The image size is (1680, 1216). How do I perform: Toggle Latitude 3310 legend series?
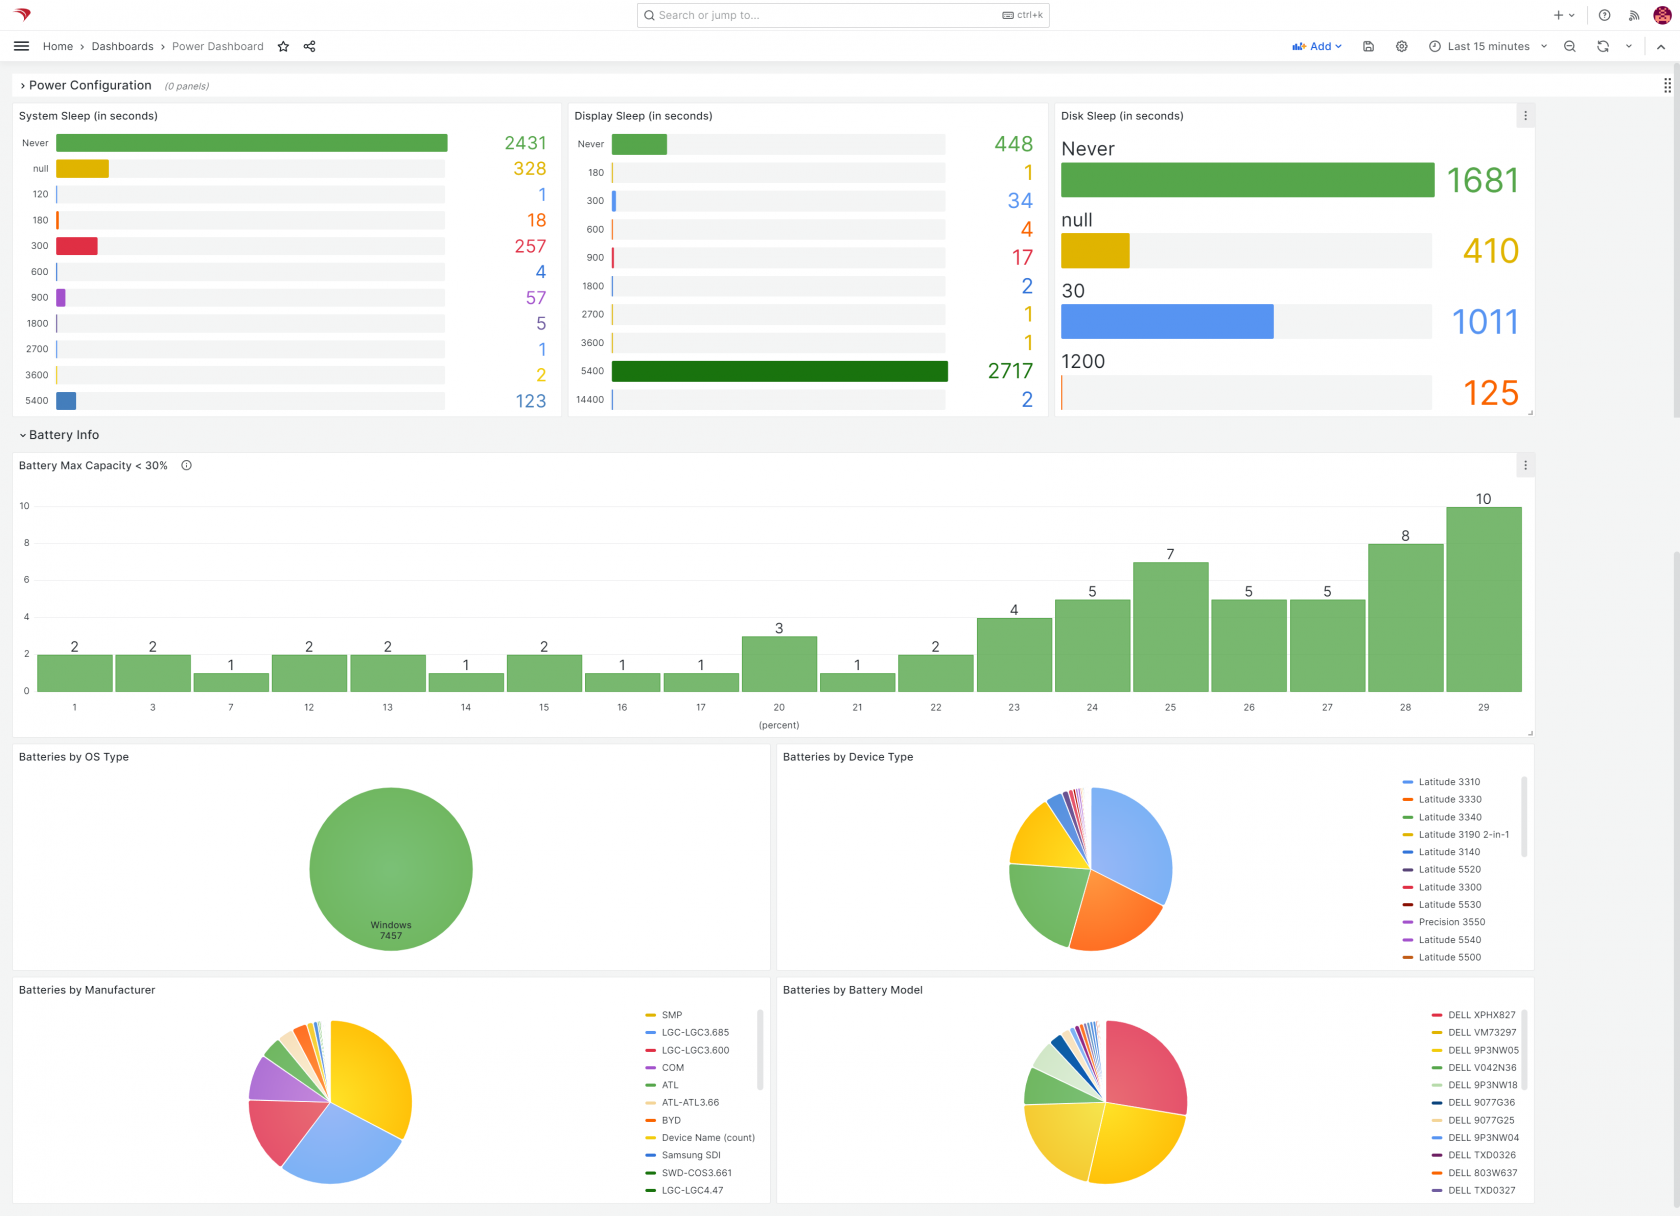pos(1449,782)
